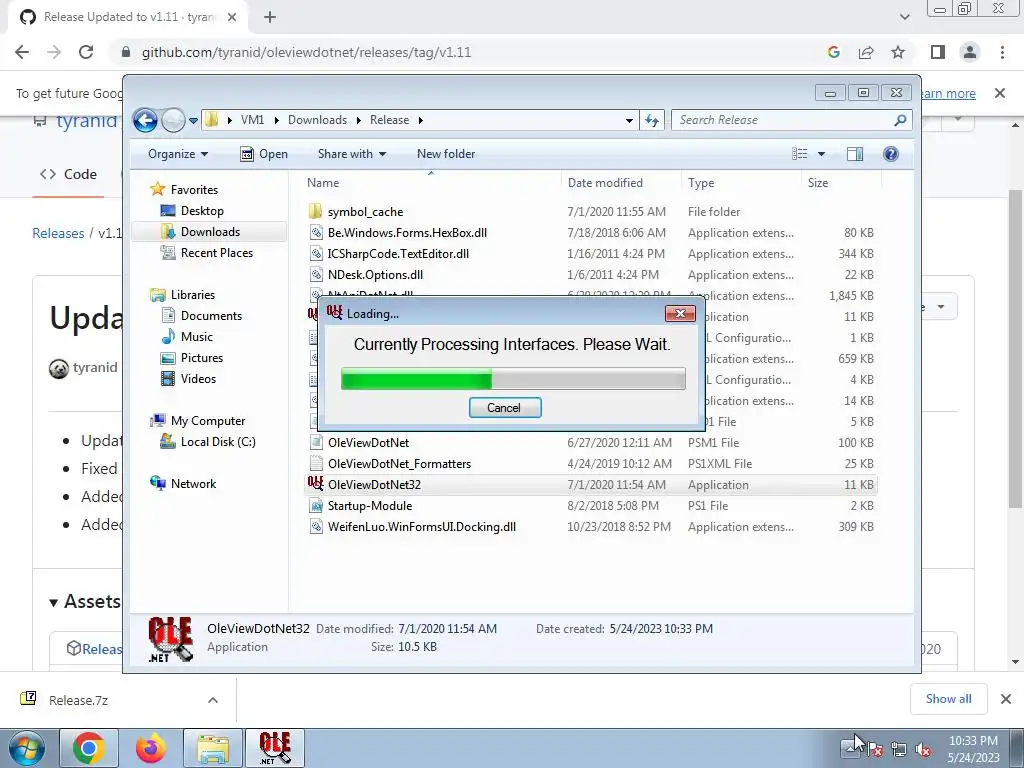Sort by the Type column header

point(741,183)
